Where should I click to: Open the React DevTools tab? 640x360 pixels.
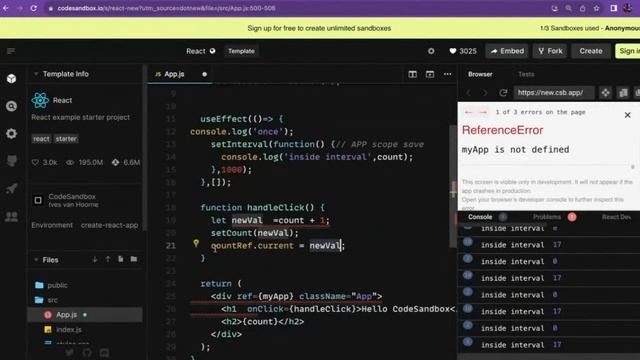tap(616, 217)
